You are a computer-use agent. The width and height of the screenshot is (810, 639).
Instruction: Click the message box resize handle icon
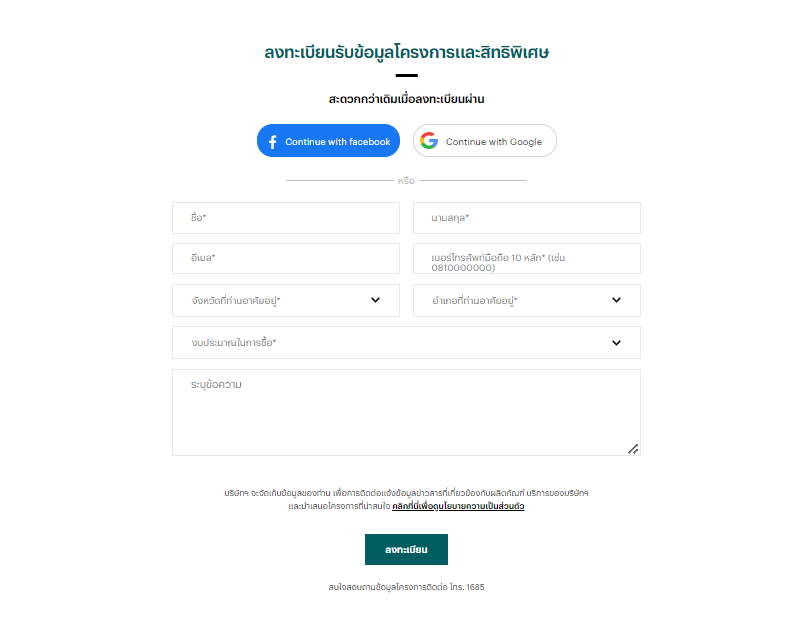(x=633, y=449)
